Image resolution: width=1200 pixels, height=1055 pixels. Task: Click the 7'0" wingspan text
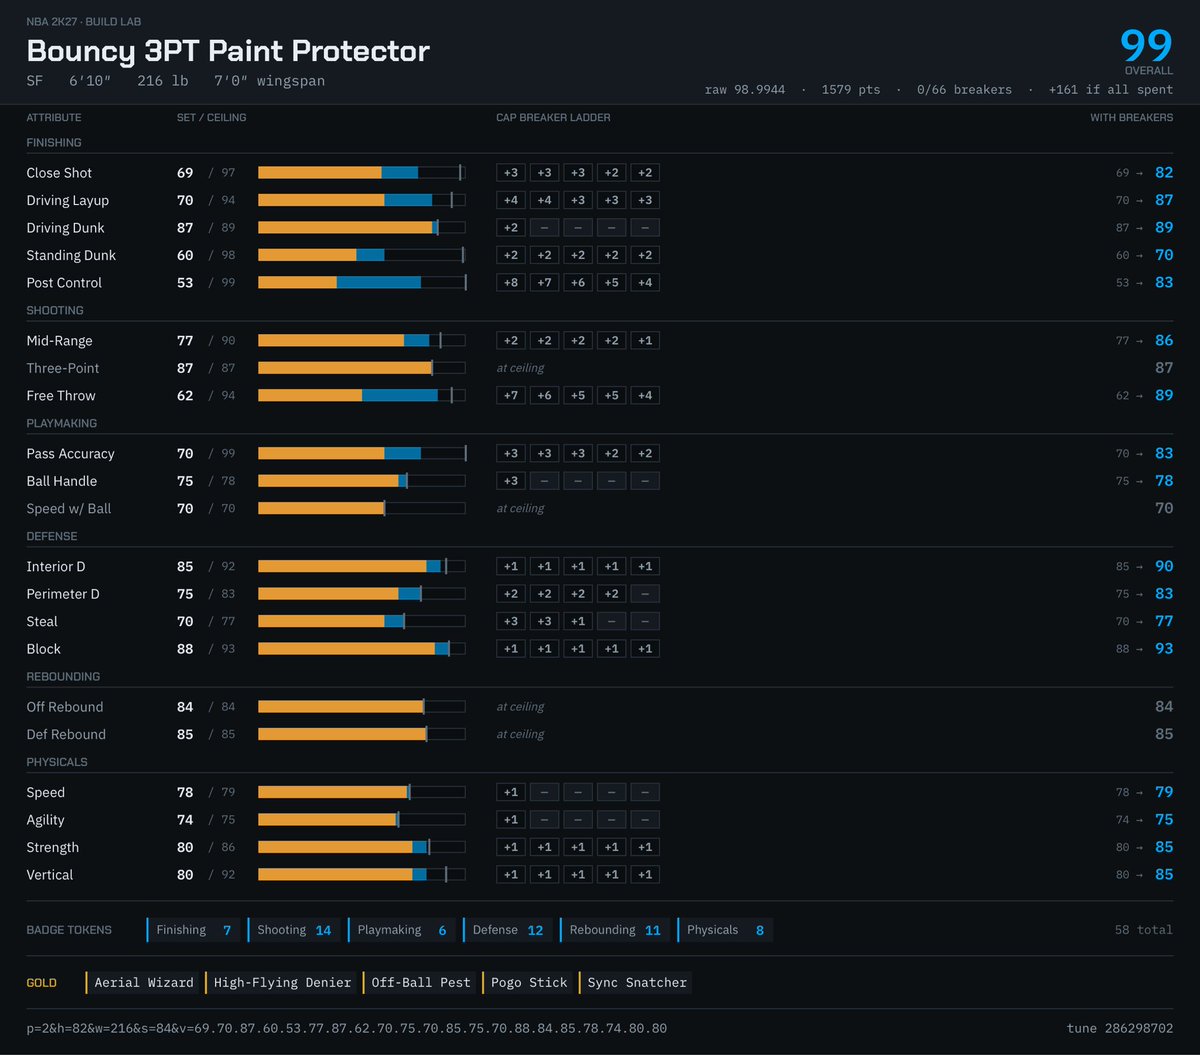pyautogui.click(x=270, y=81)
